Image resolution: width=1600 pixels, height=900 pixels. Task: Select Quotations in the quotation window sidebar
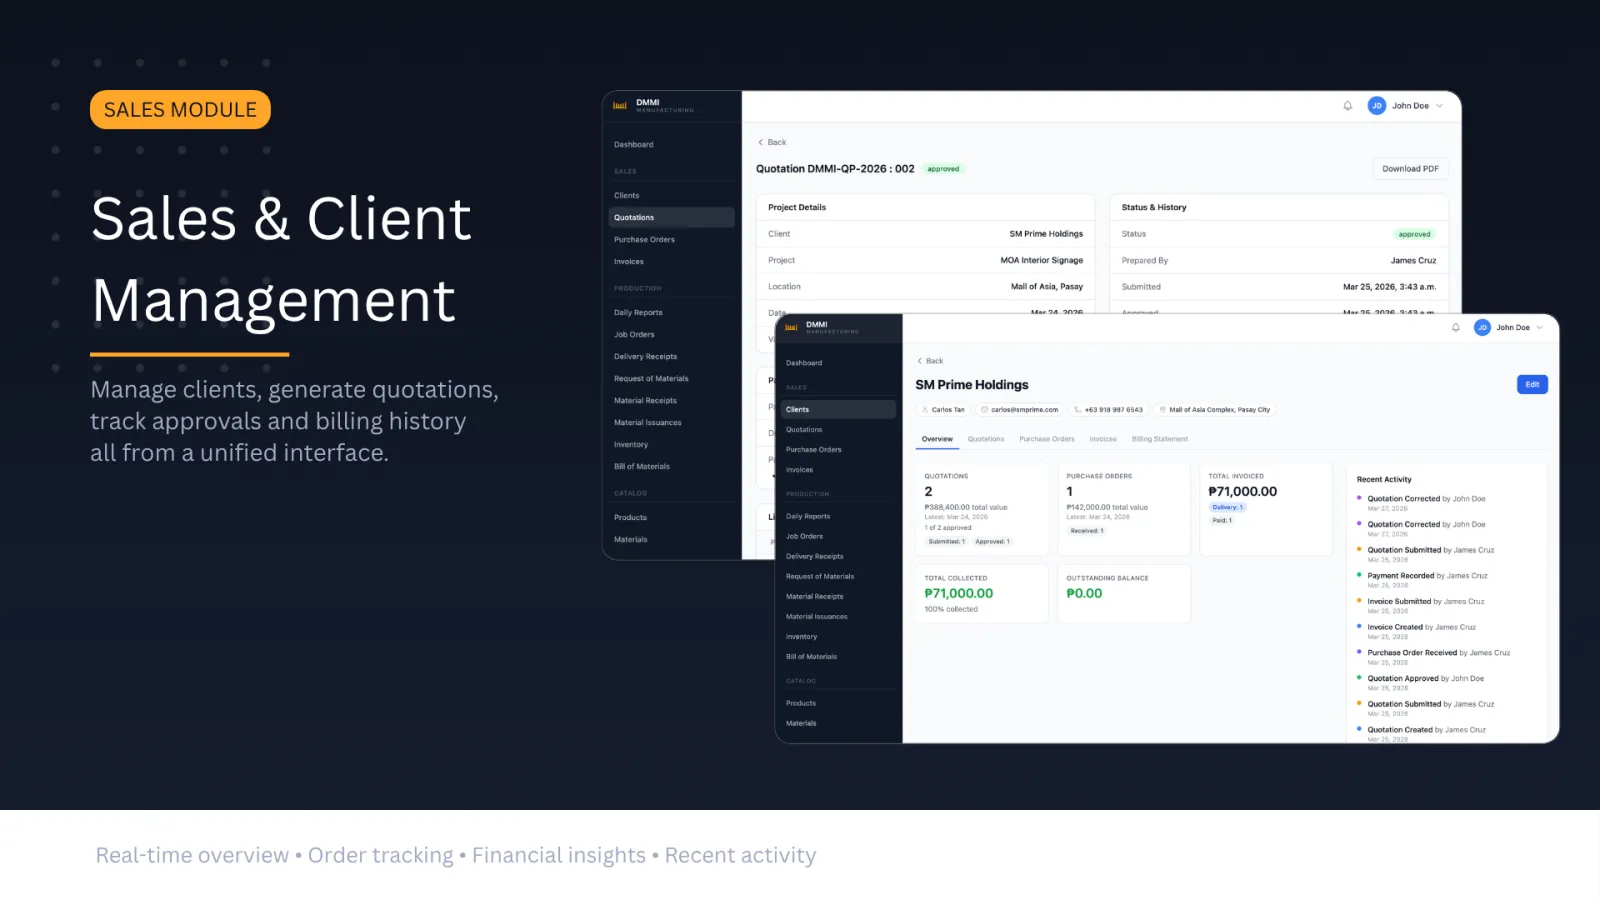point(671,218)
